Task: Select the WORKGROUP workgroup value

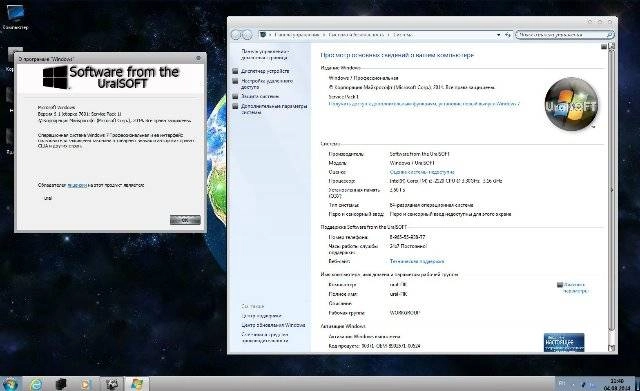Action: click(405, 313)
